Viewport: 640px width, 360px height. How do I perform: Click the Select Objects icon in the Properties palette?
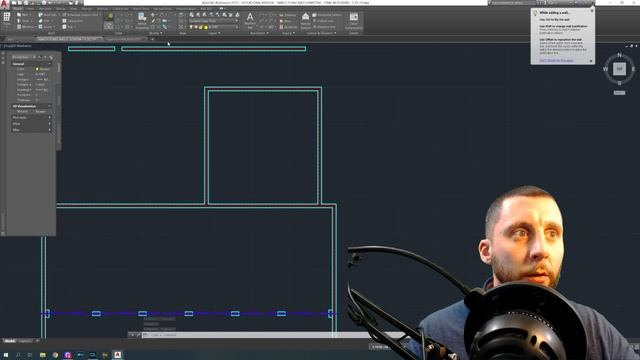point(45,57)
